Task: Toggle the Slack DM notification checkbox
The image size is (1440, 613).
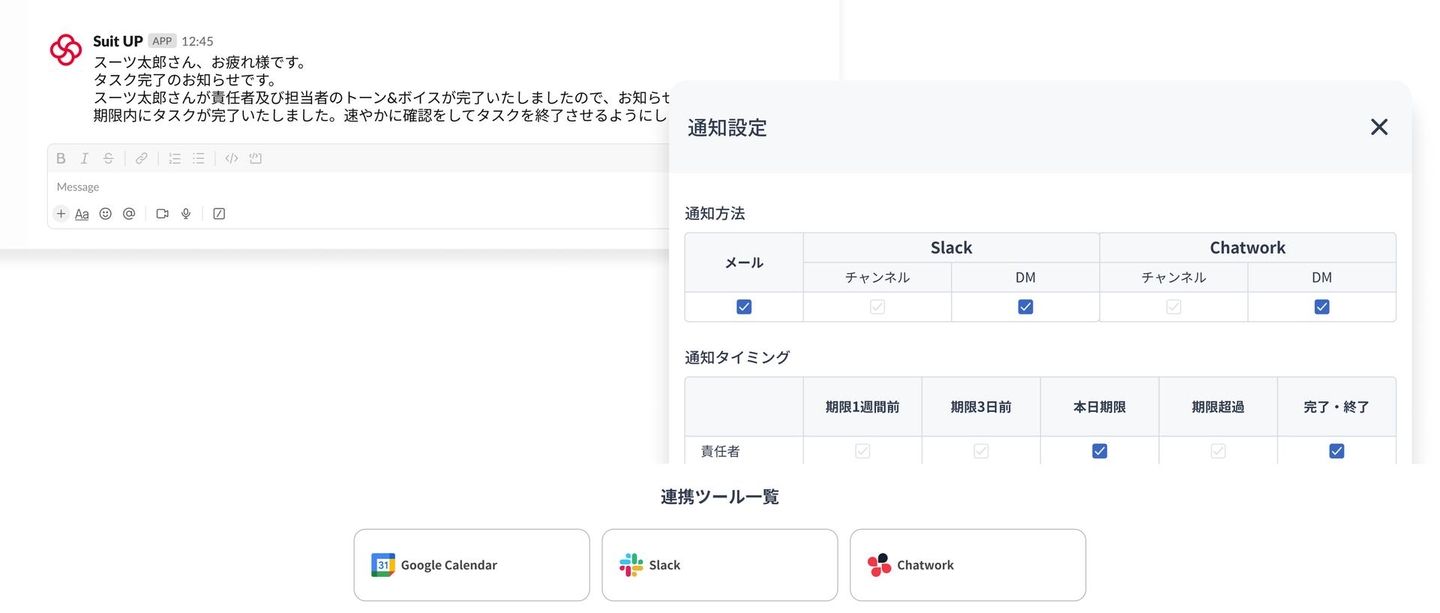Action: 1025,307
